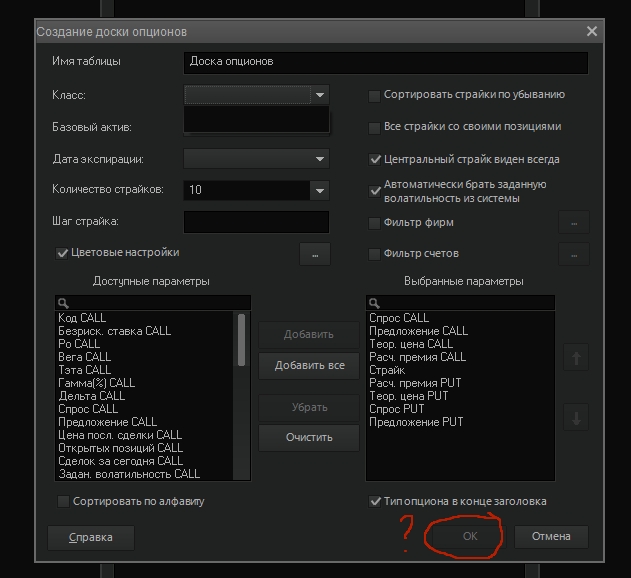Expand 'Количество страйков' dropdown
Viewport: 631px width, 578px height.
pyautogui.click(x=319, y=190)
